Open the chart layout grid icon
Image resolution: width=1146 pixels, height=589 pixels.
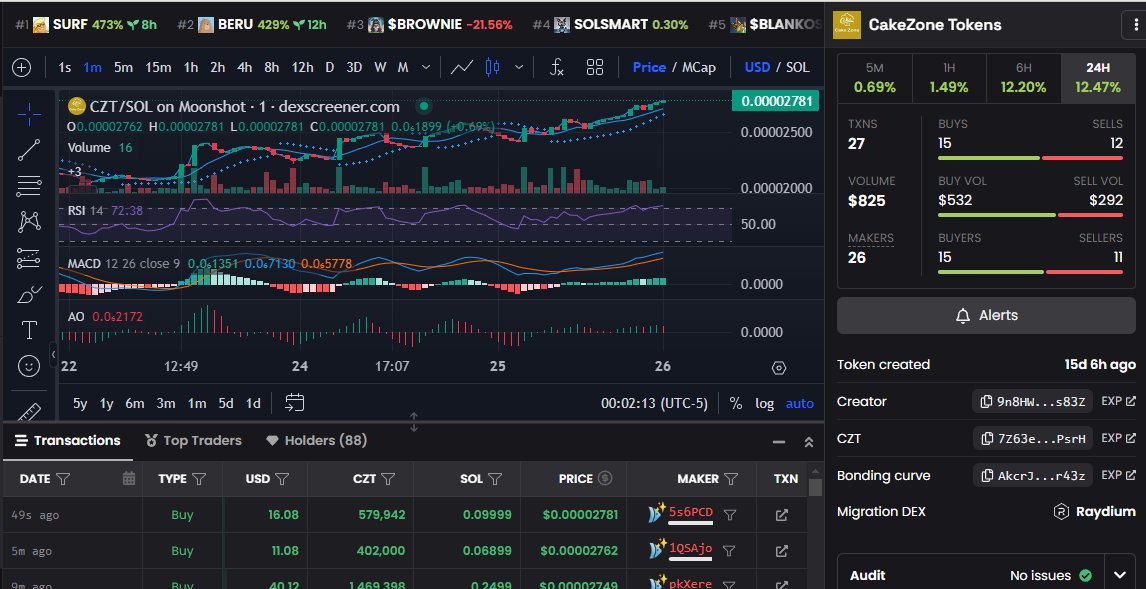pyautogui.click(x=595, y=67)
